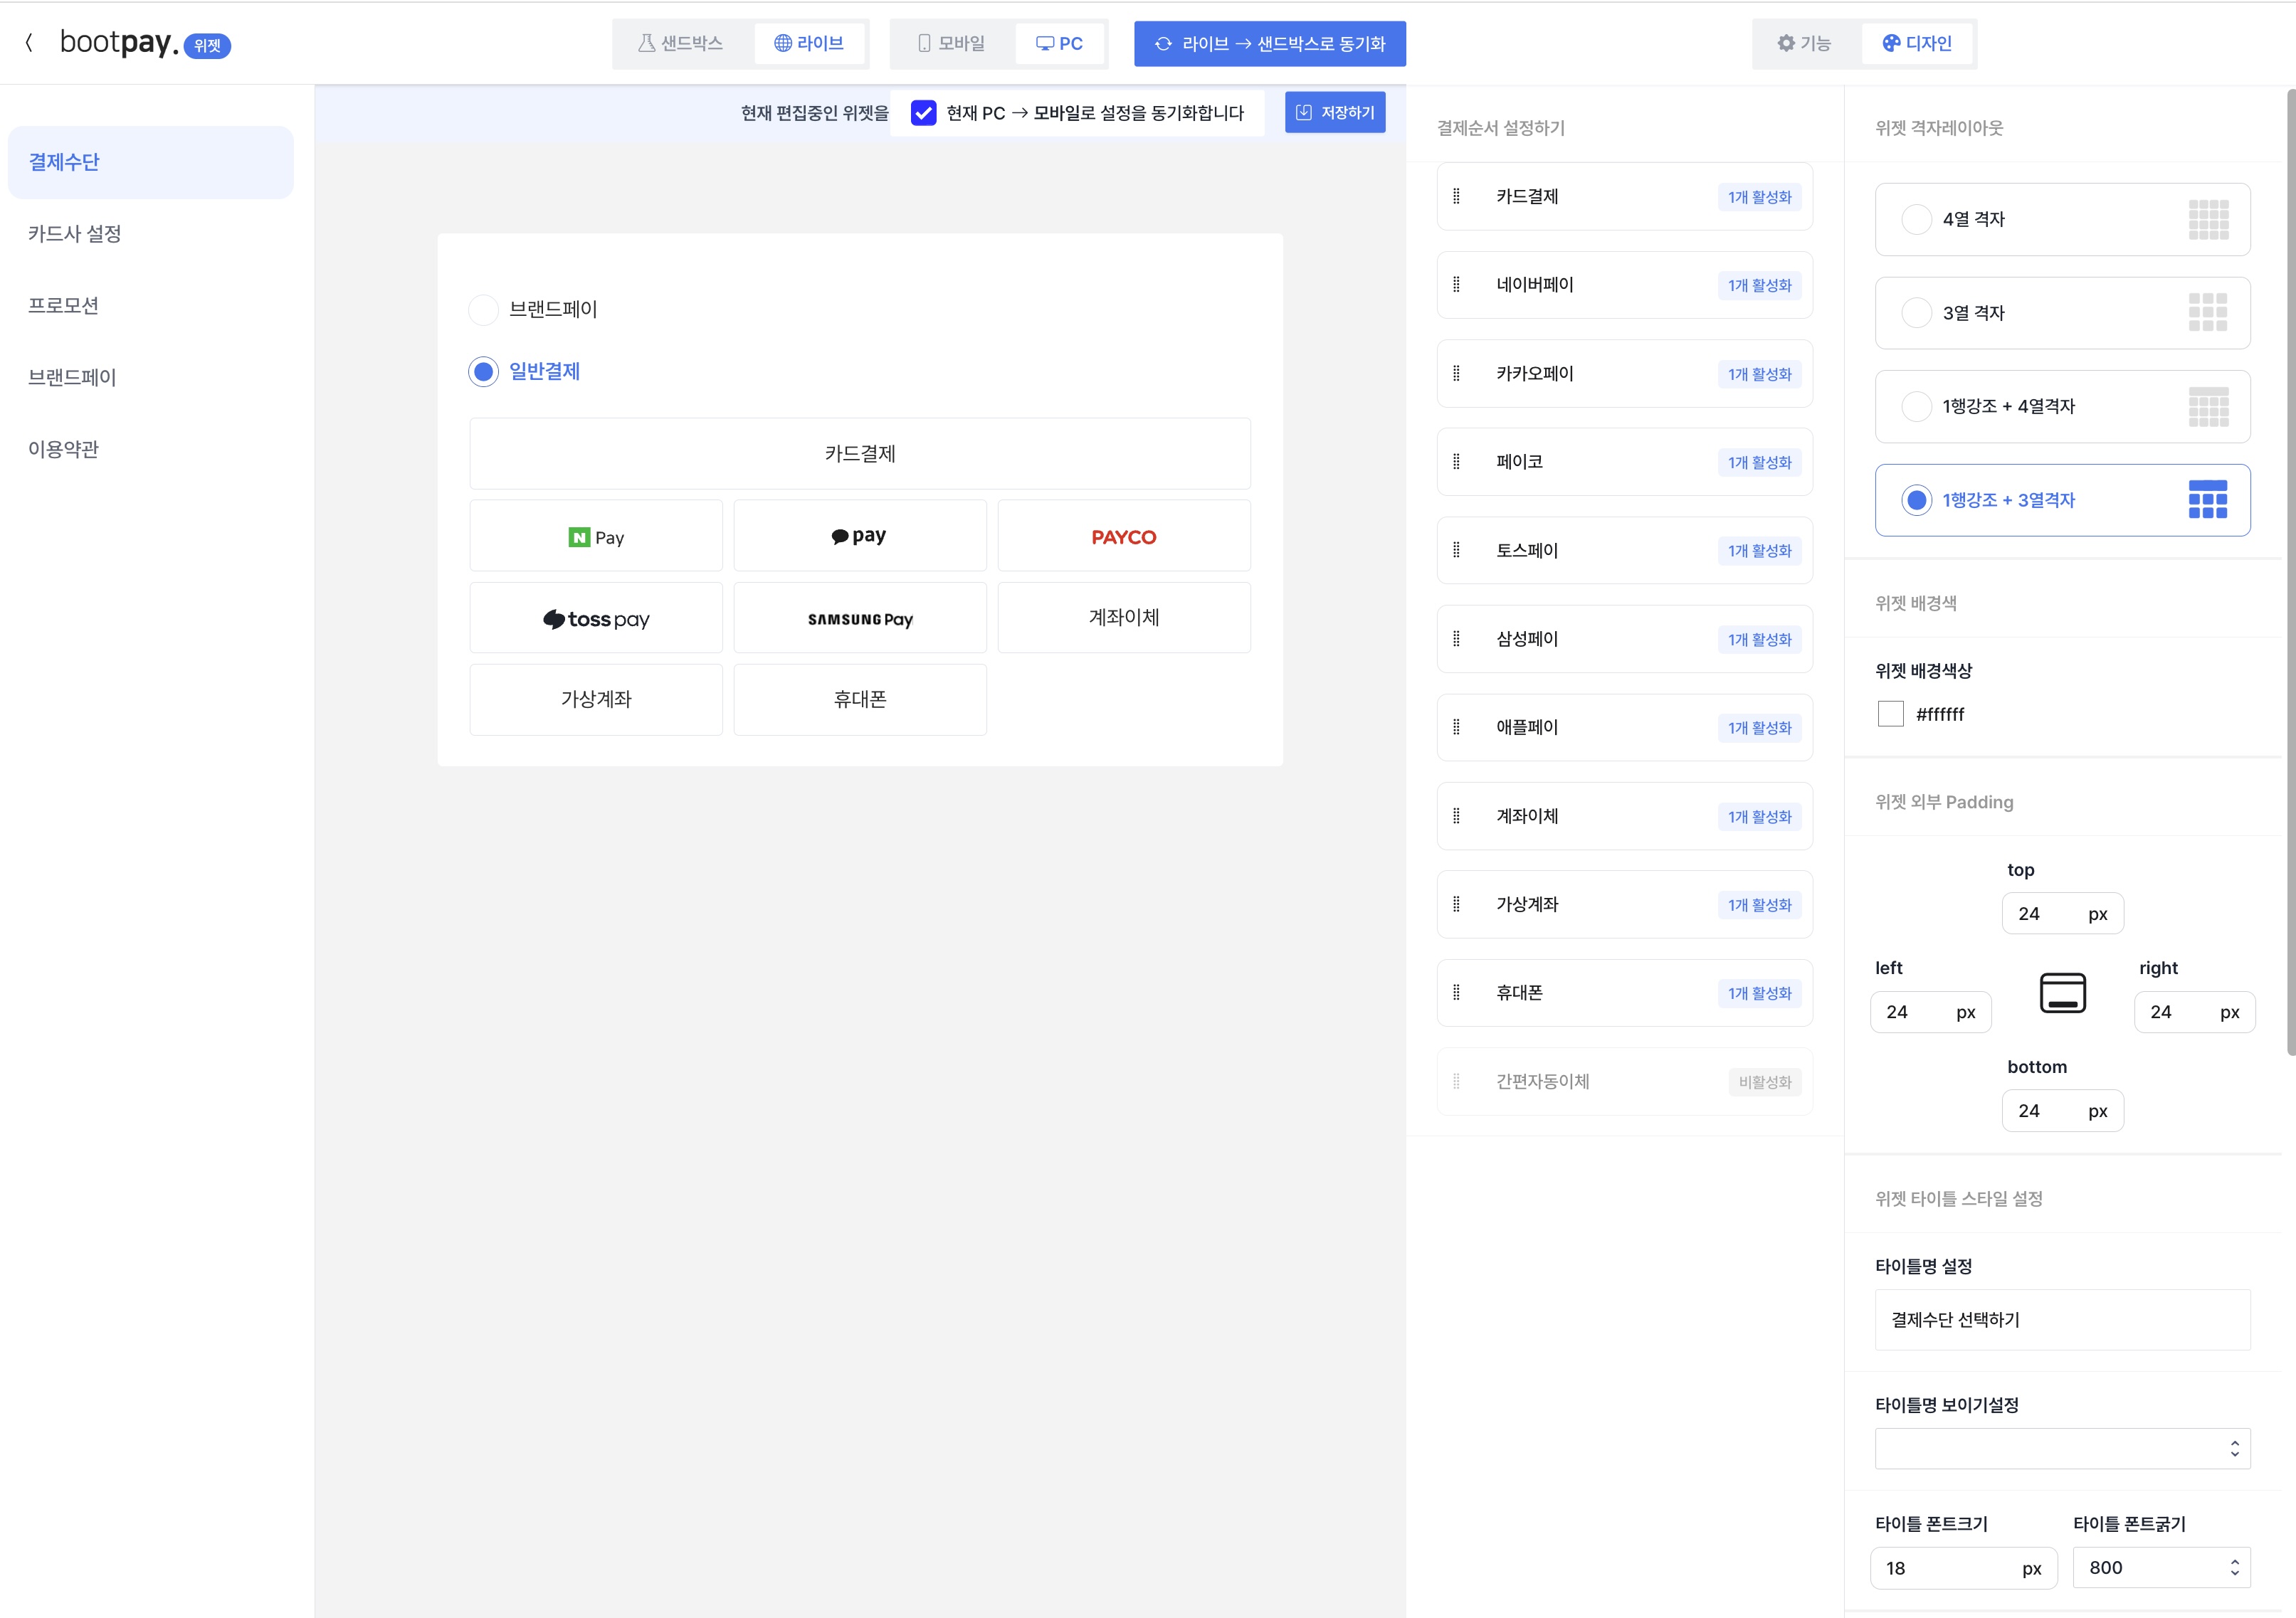2296x1618 pixels.
Task: Select 1행강조 + 4열격자 layout radio
Action: click(1916, 407)
